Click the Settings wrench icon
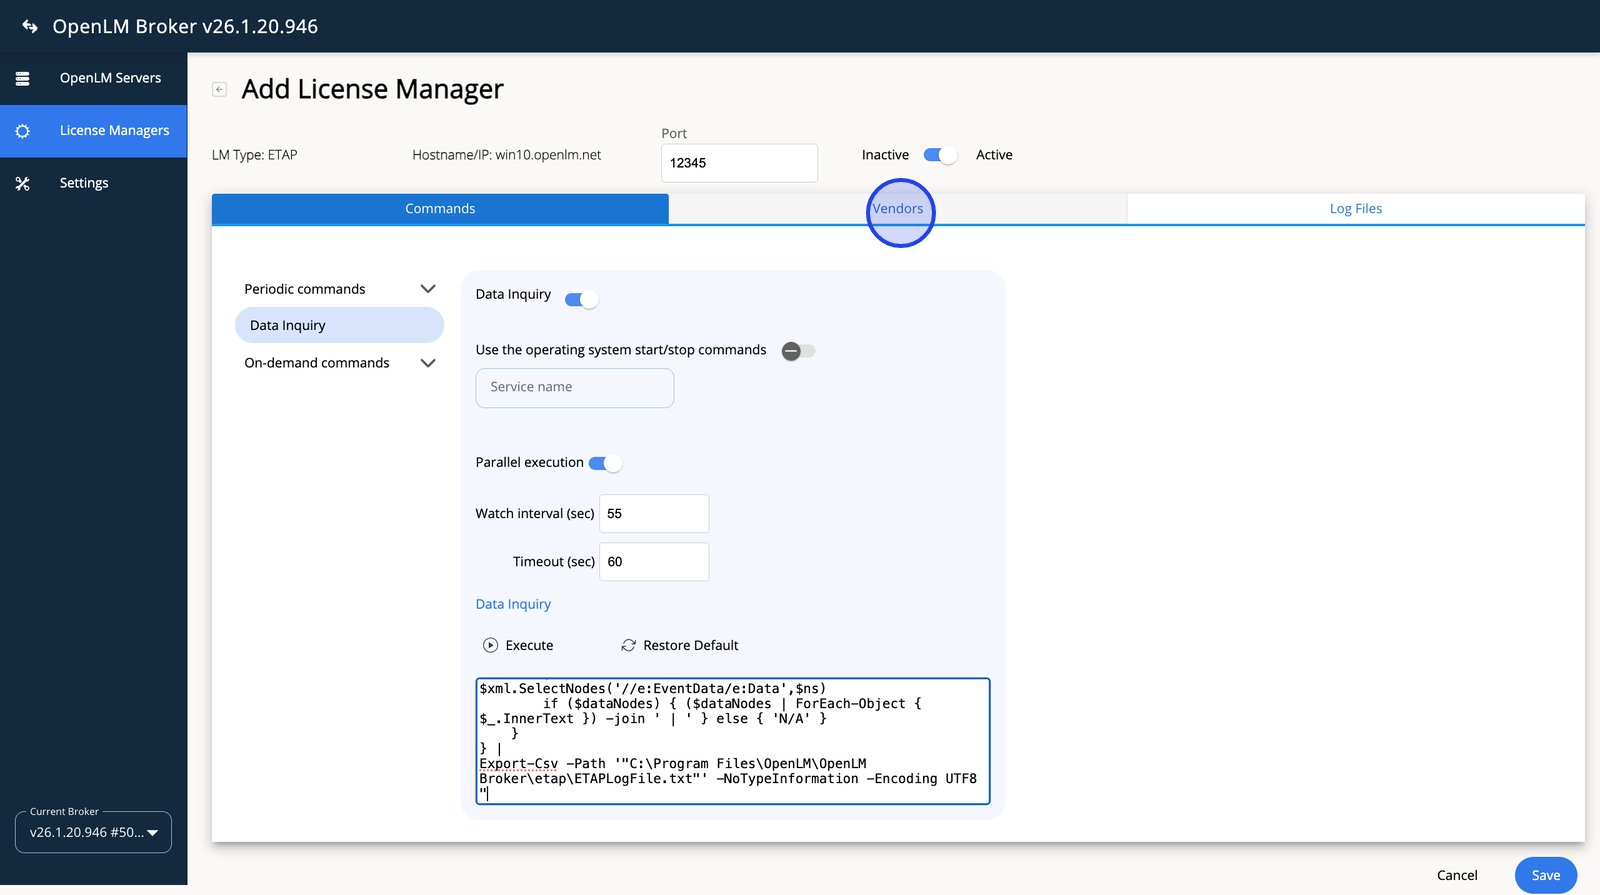This screenshot has height=895, width=1600. (22, 183)
